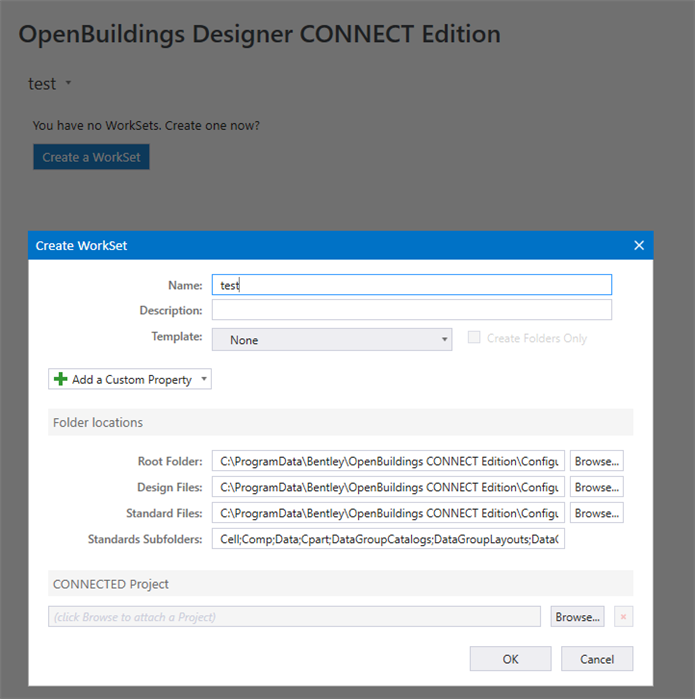Click Browse for Design Files
Viewport: 695px width, 699px height.
coord(596,487)
